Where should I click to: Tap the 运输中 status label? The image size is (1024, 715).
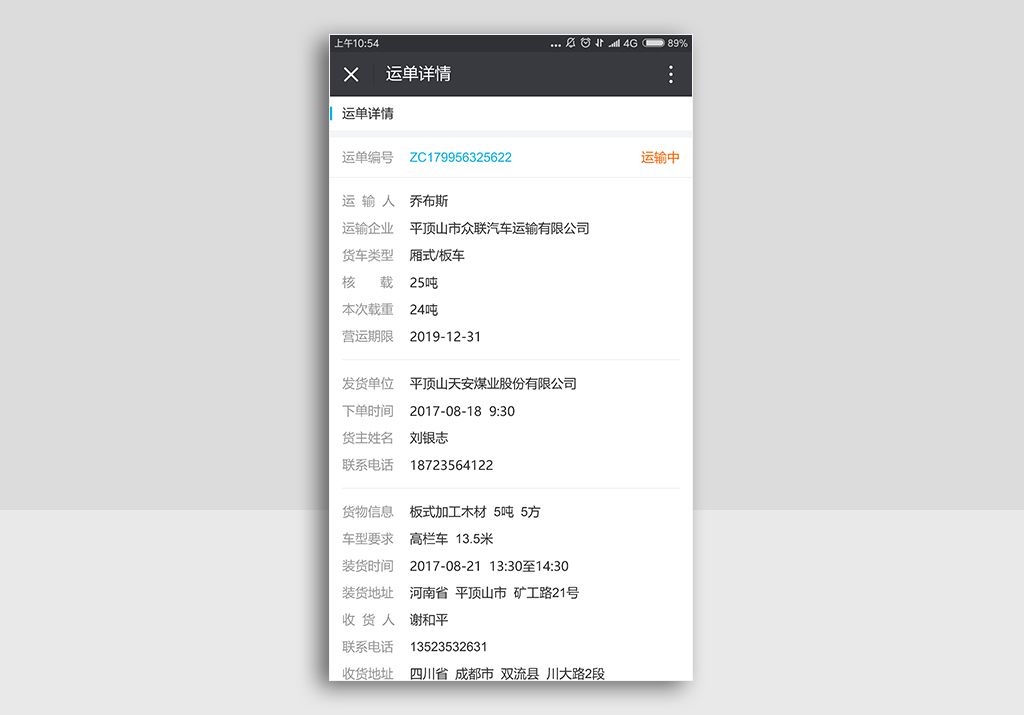[660, 157]
